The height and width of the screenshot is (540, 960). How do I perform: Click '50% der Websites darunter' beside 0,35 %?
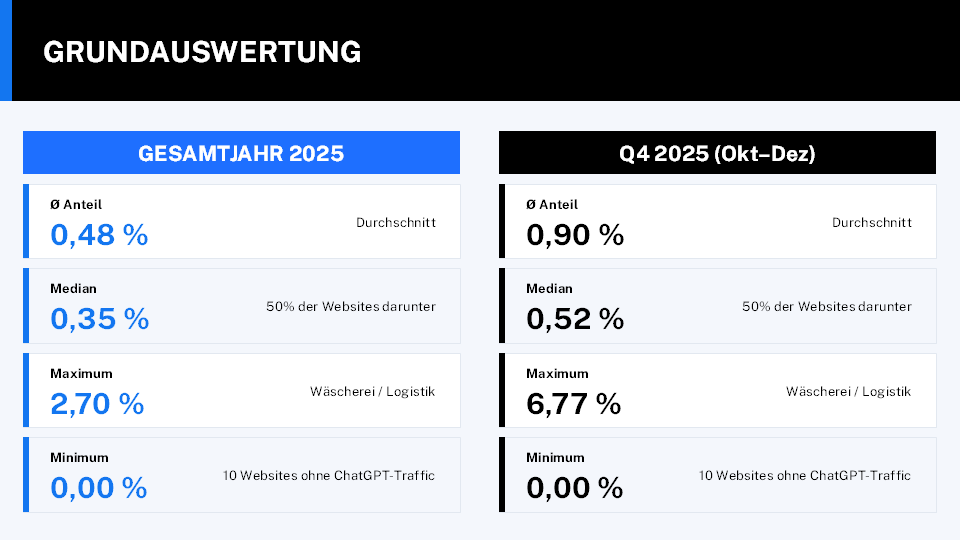click(x=350, y=307)
